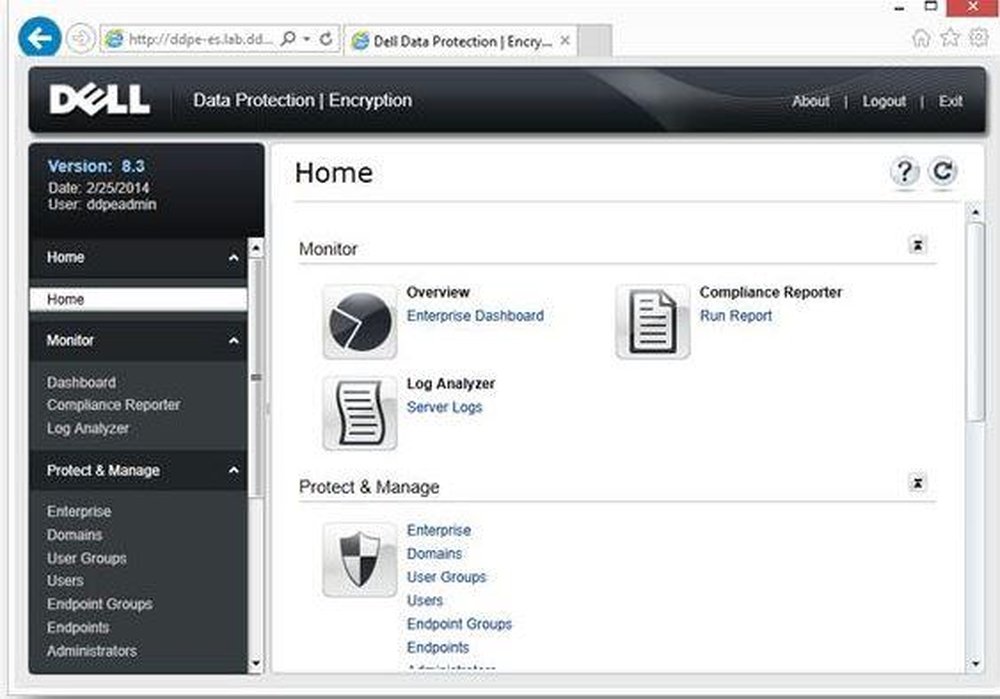Click the Overview pie chart icon
The height and width of the screenshot is (699, 1000).
click(360, 322)
